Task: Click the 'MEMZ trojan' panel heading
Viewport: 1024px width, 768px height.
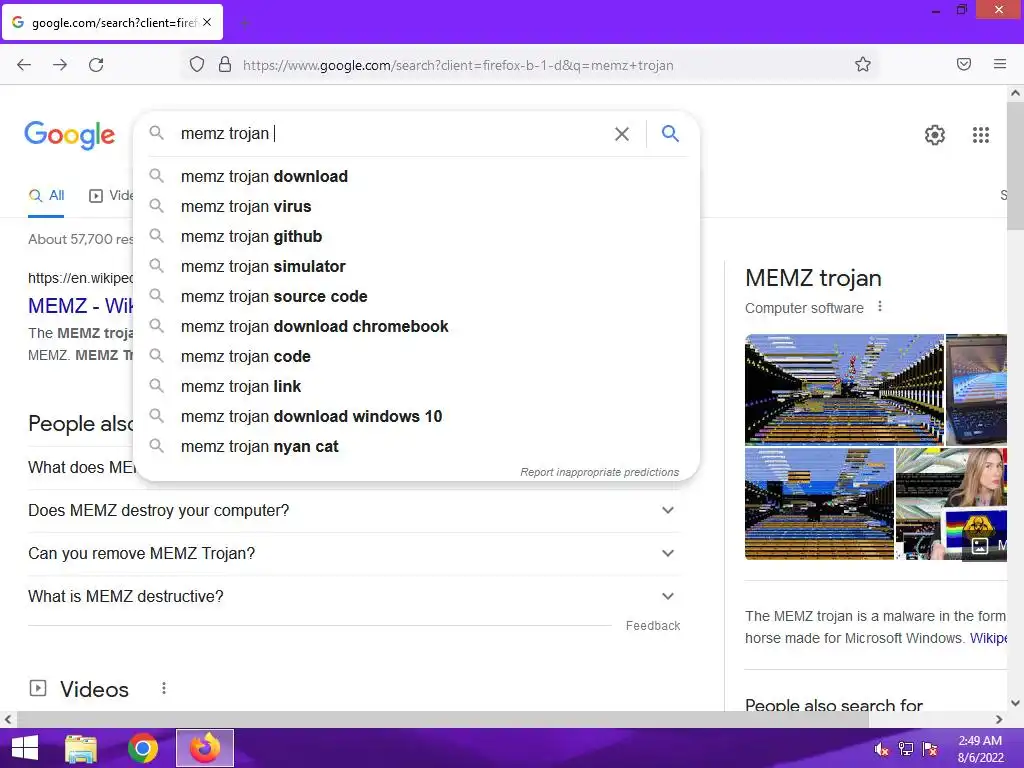Action: tap(813, 278)
